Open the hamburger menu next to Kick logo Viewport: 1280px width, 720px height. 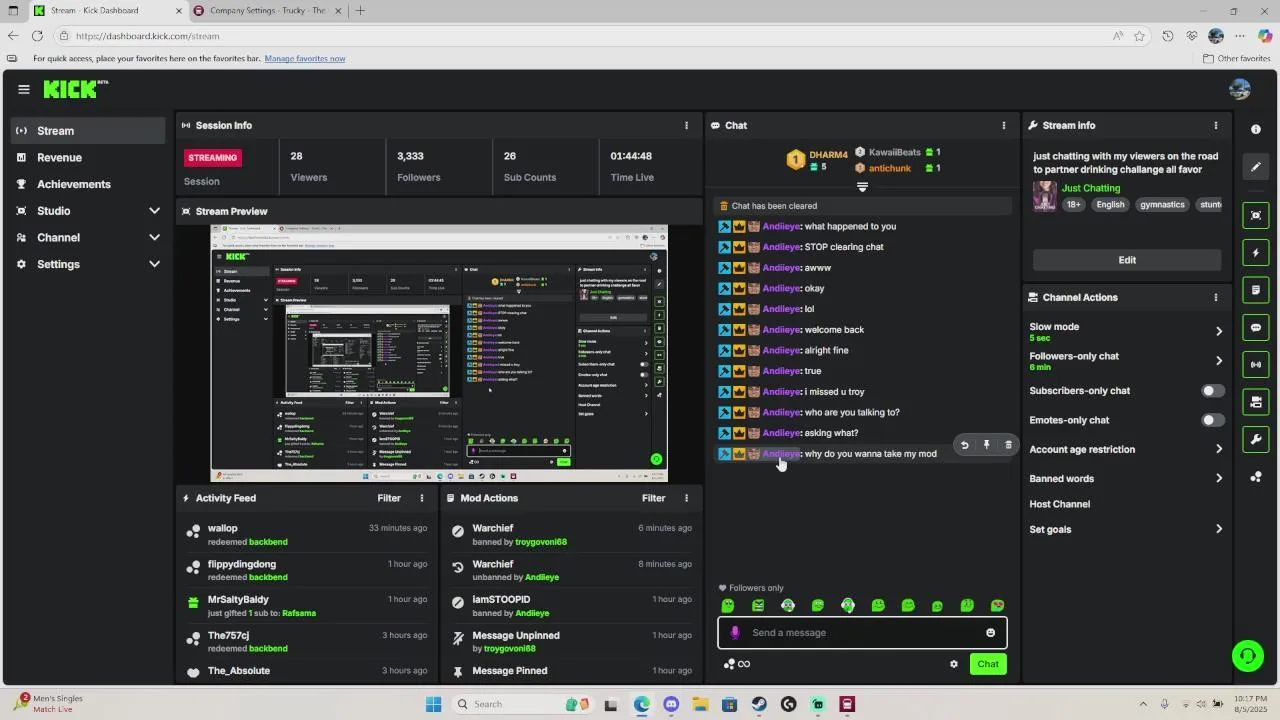pyautogui.click(x=24, y=89)
